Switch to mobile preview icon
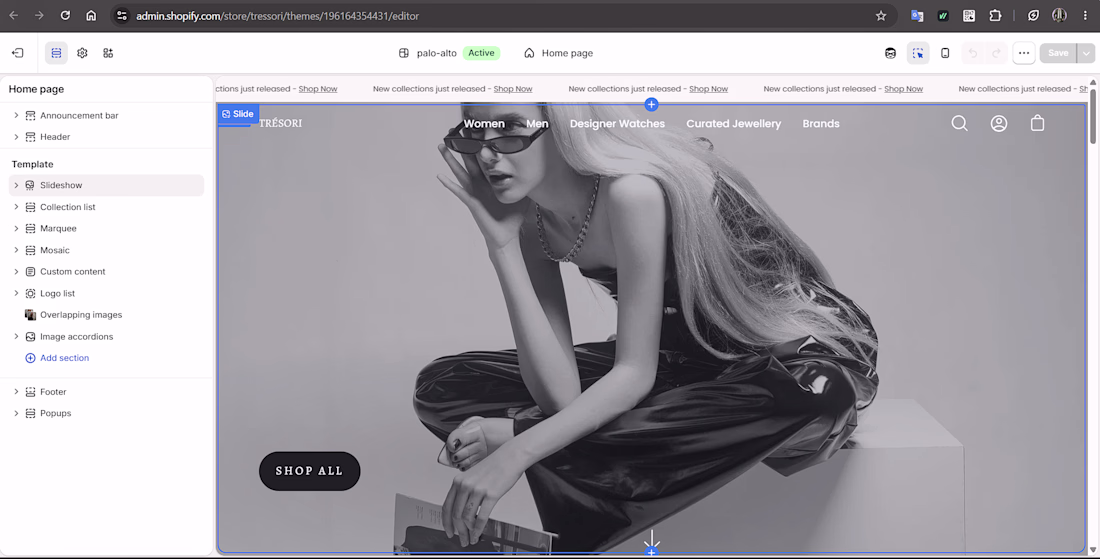Screen dimensions: 1100x559 (x=945, y=53)
